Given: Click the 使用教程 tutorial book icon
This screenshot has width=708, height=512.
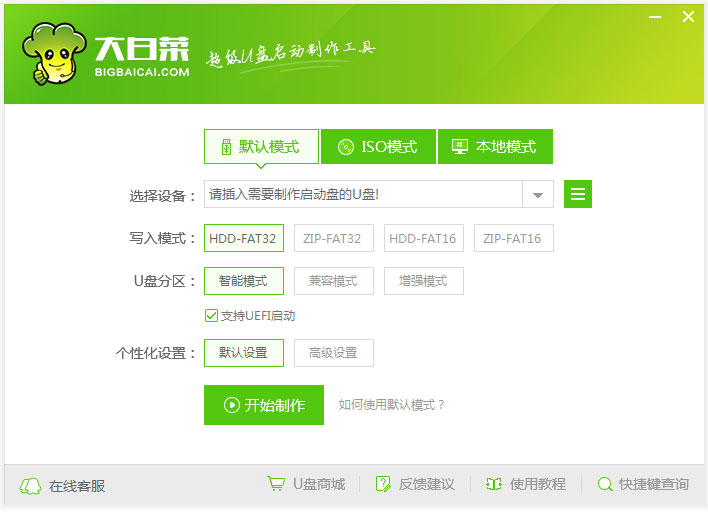Looking at the screenshot, I should (x=493, y=484).
